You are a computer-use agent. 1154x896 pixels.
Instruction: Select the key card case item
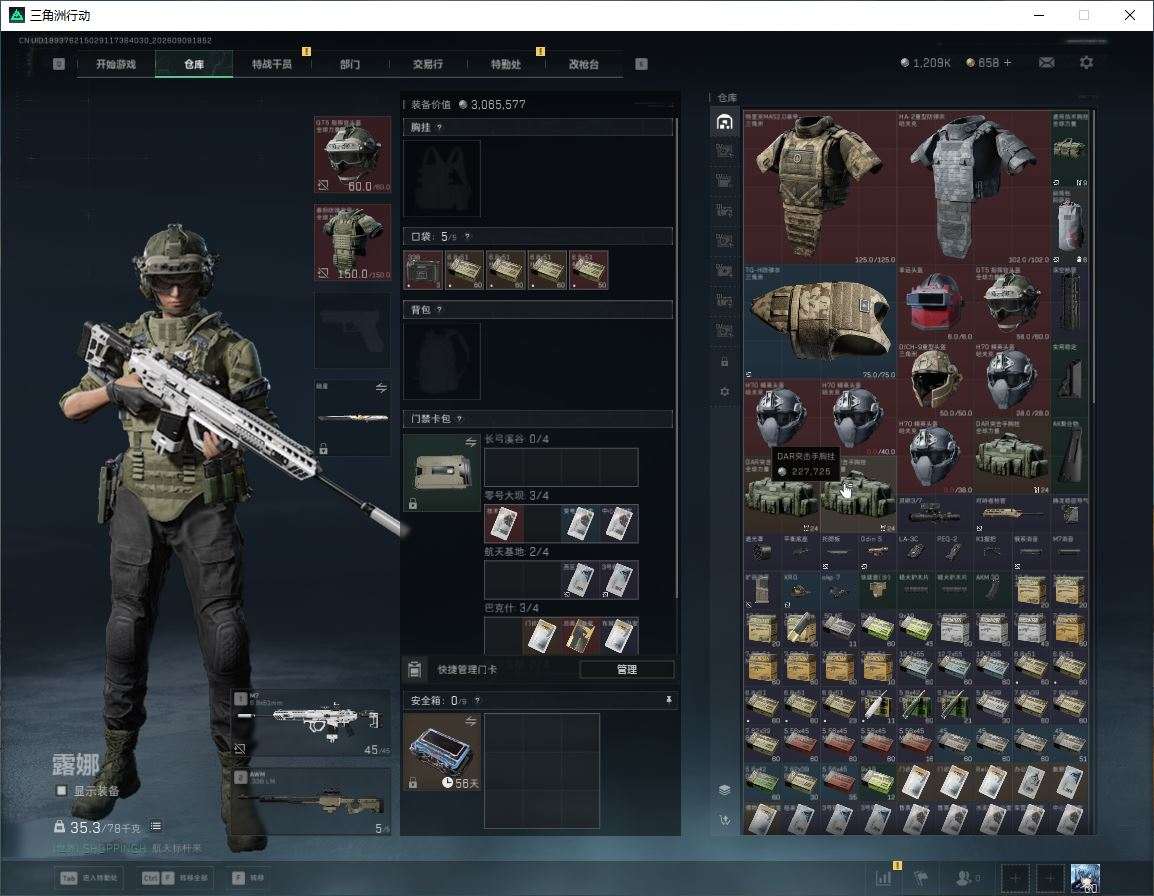(x=442, y=473)
